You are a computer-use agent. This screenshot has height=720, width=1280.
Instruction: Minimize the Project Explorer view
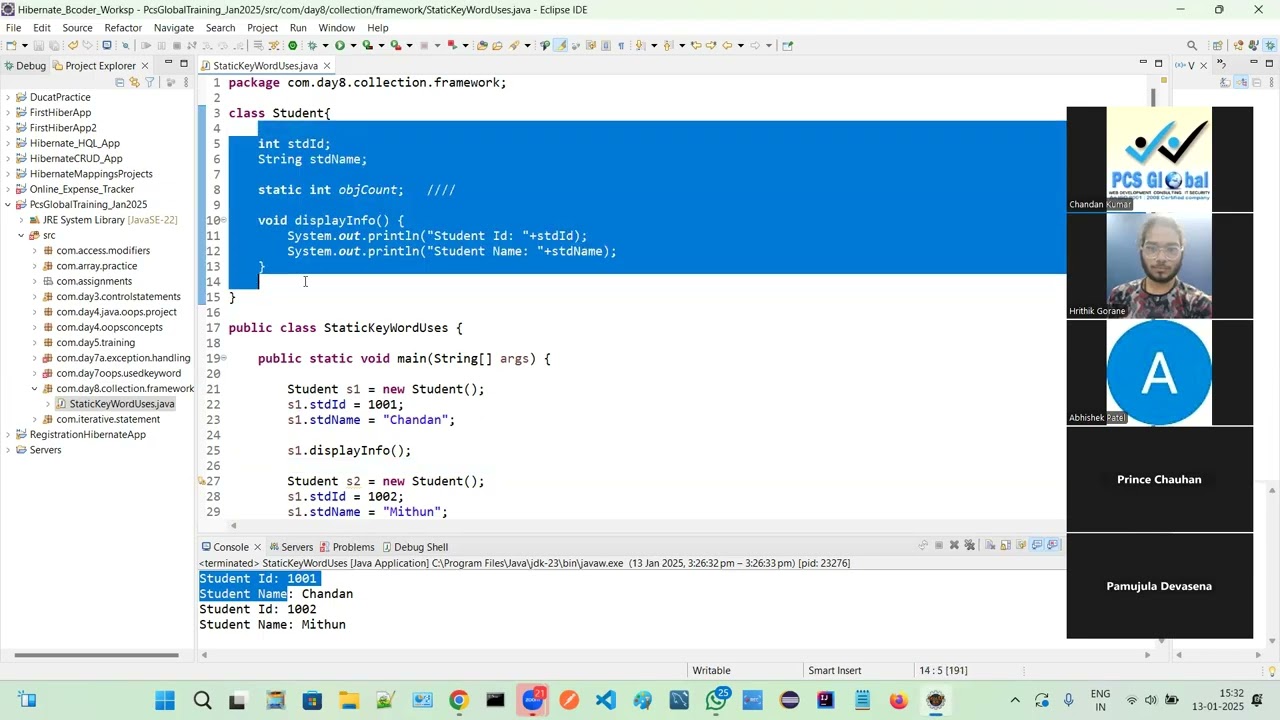coord(169,64)
